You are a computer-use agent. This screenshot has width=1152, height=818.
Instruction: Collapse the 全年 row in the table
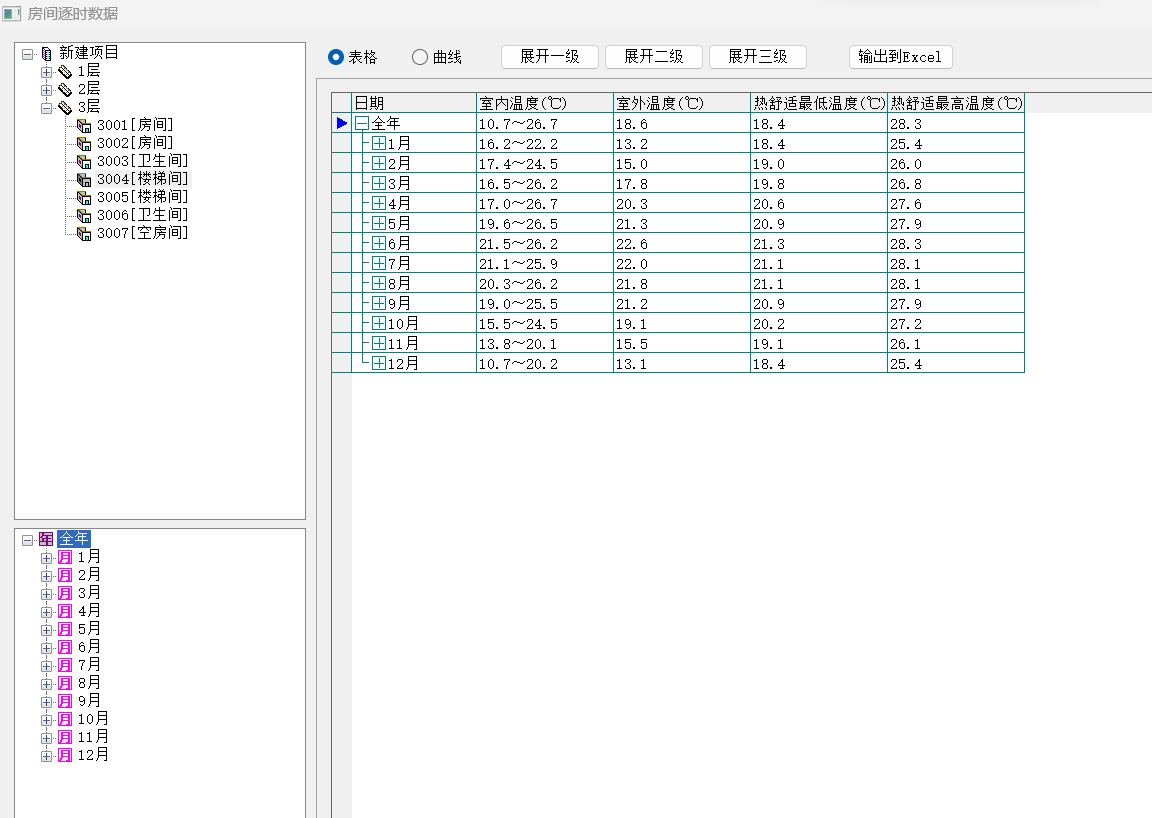(x=362, y=123)
